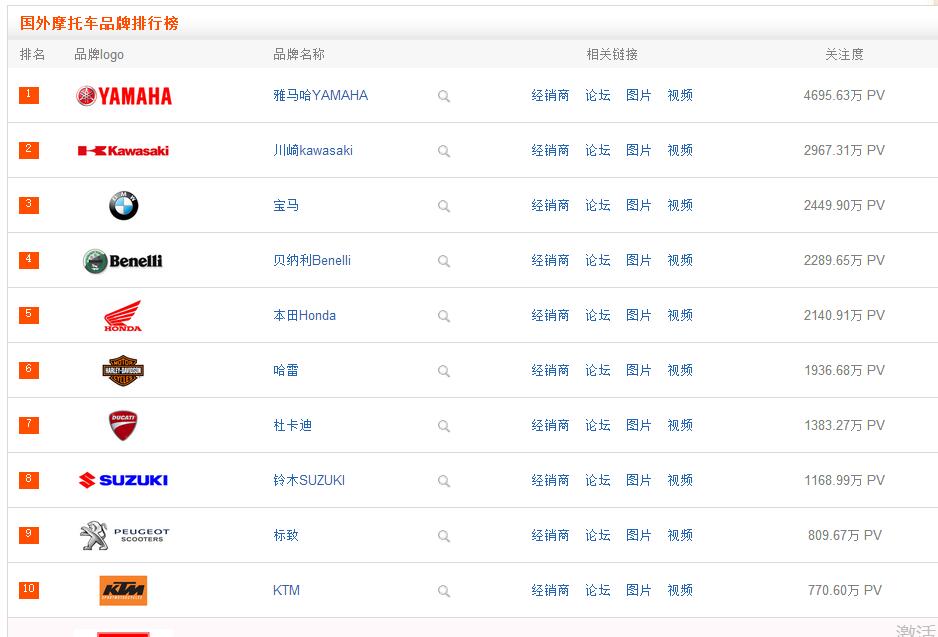Open the Peugeot Scooters logo

pos(124,535)
